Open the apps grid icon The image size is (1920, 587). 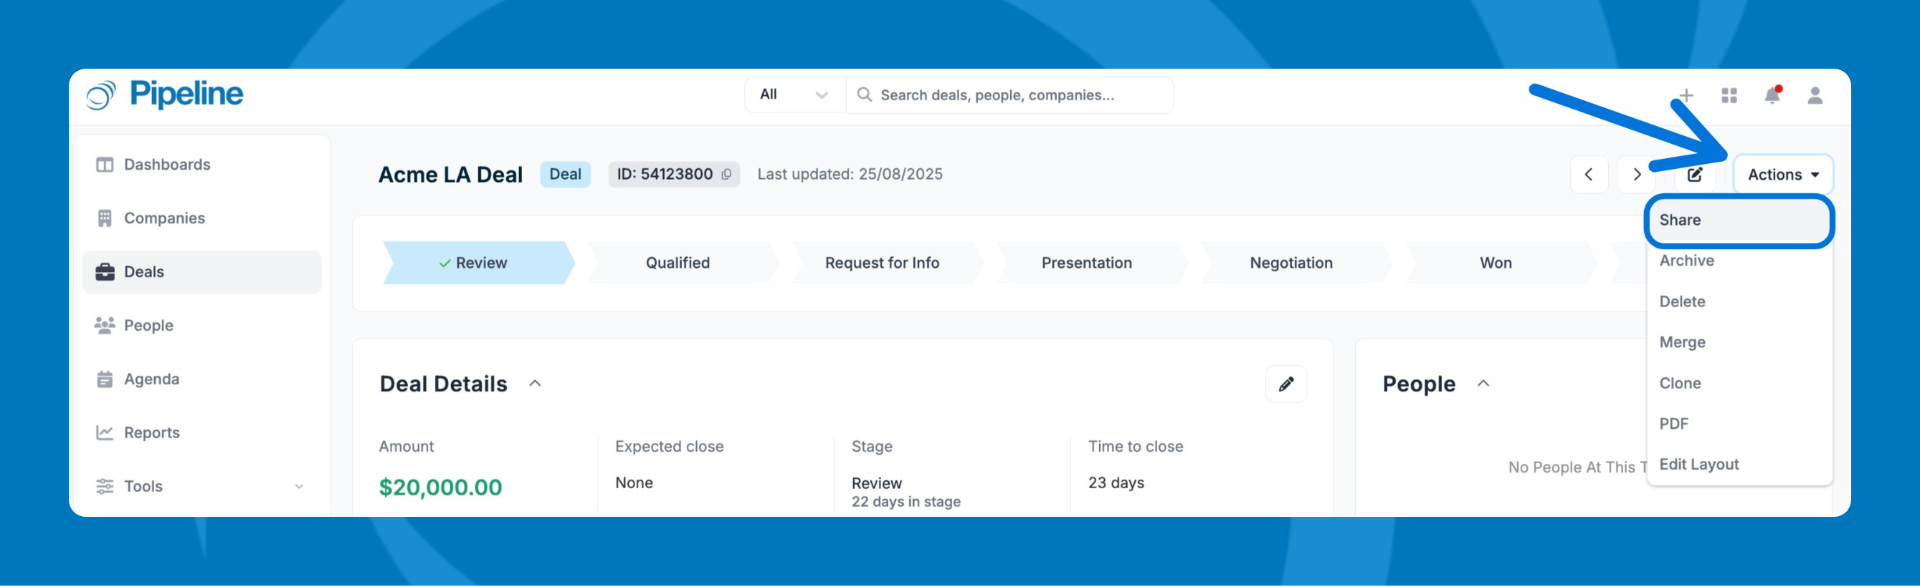point(1729,96)
